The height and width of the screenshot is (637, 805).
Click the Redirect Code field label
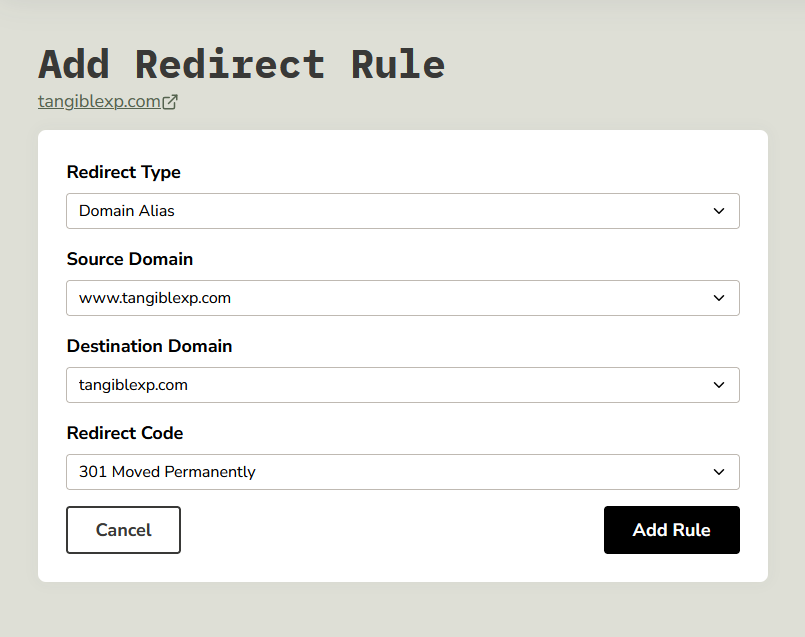(x=125, y=433)
